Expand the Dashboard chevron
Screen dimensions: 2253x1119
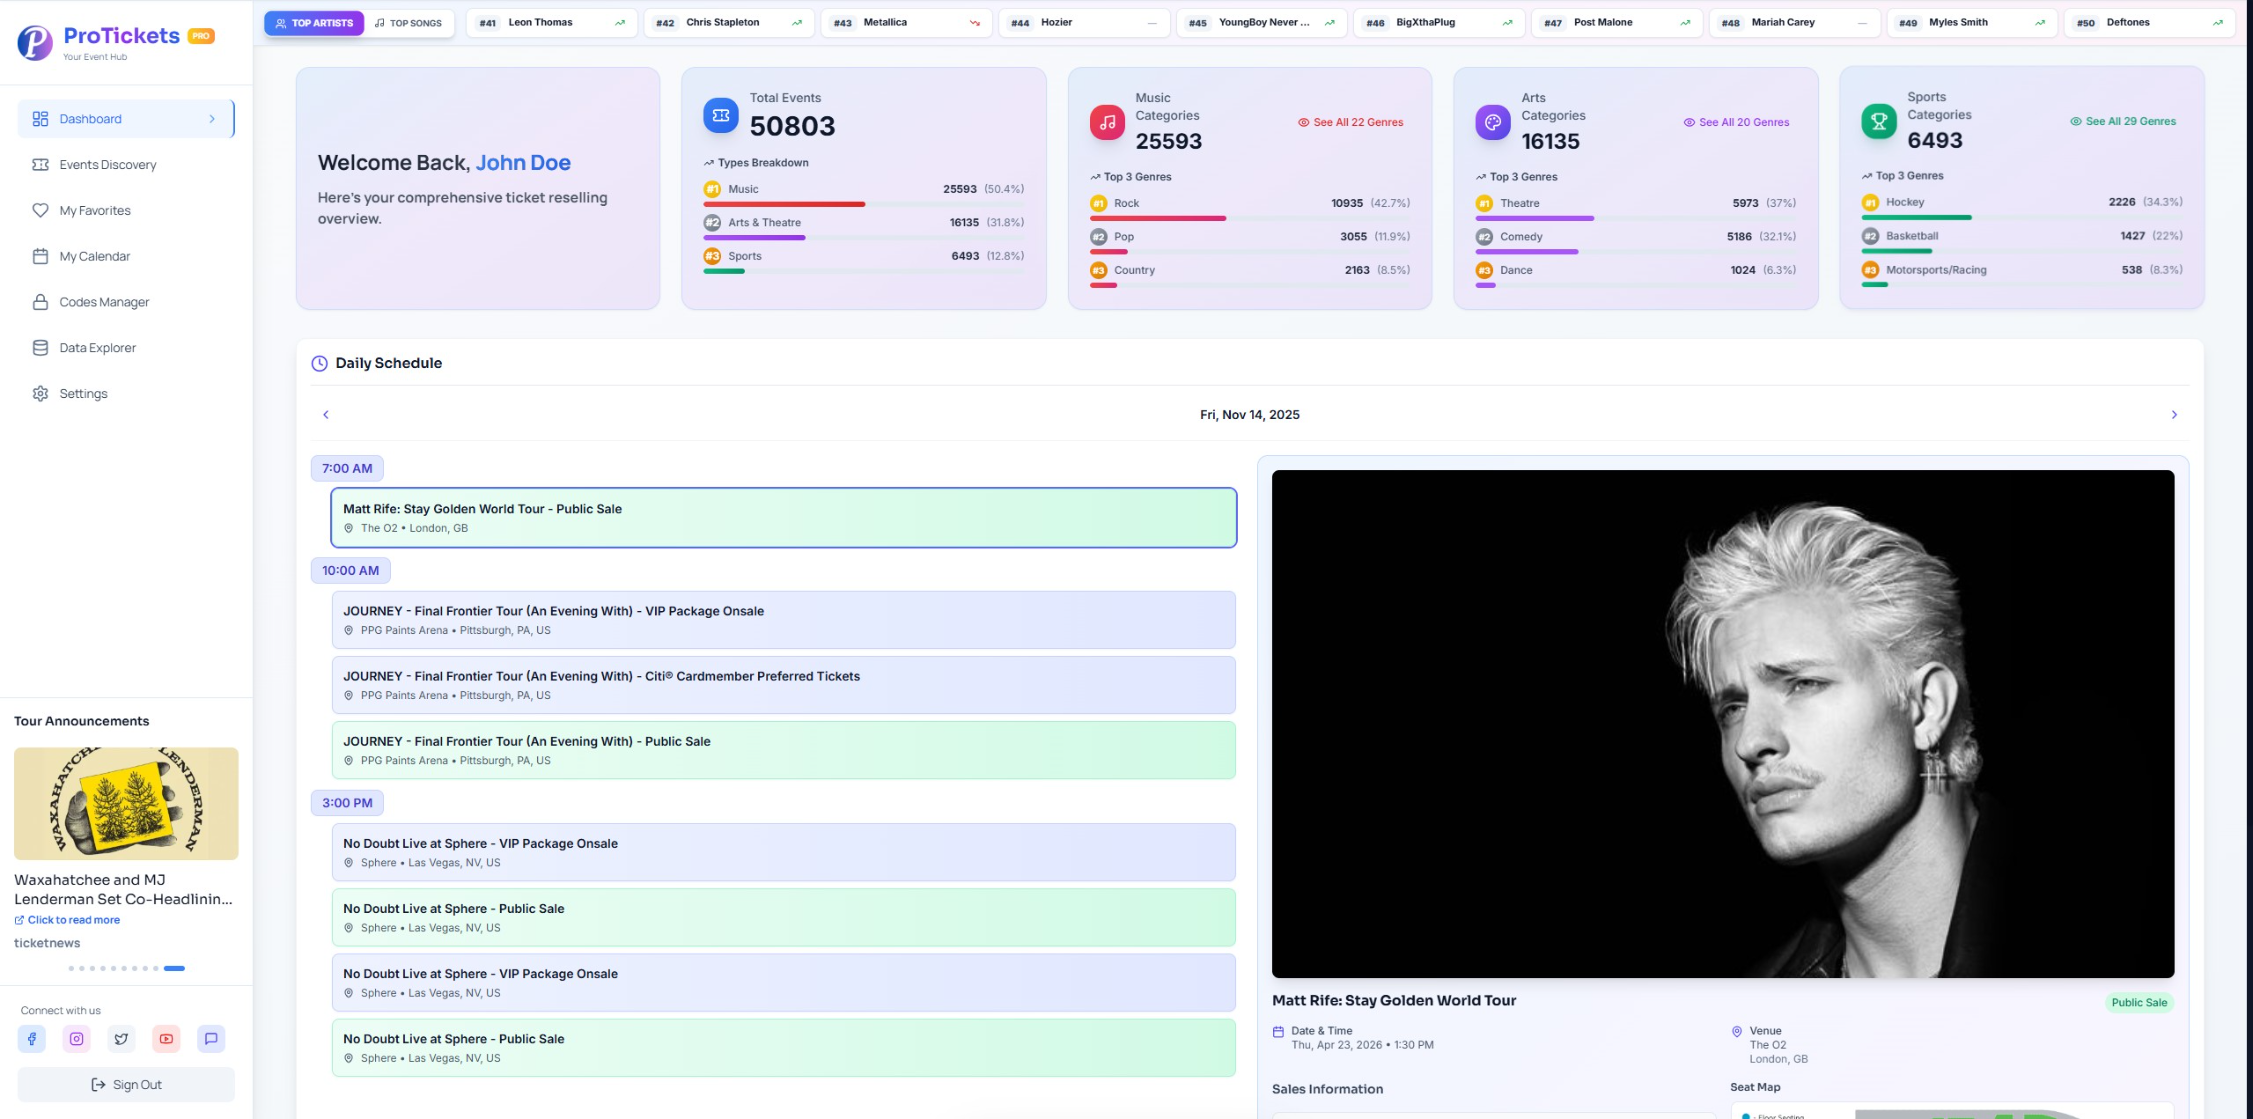click(x=212, y=118)
